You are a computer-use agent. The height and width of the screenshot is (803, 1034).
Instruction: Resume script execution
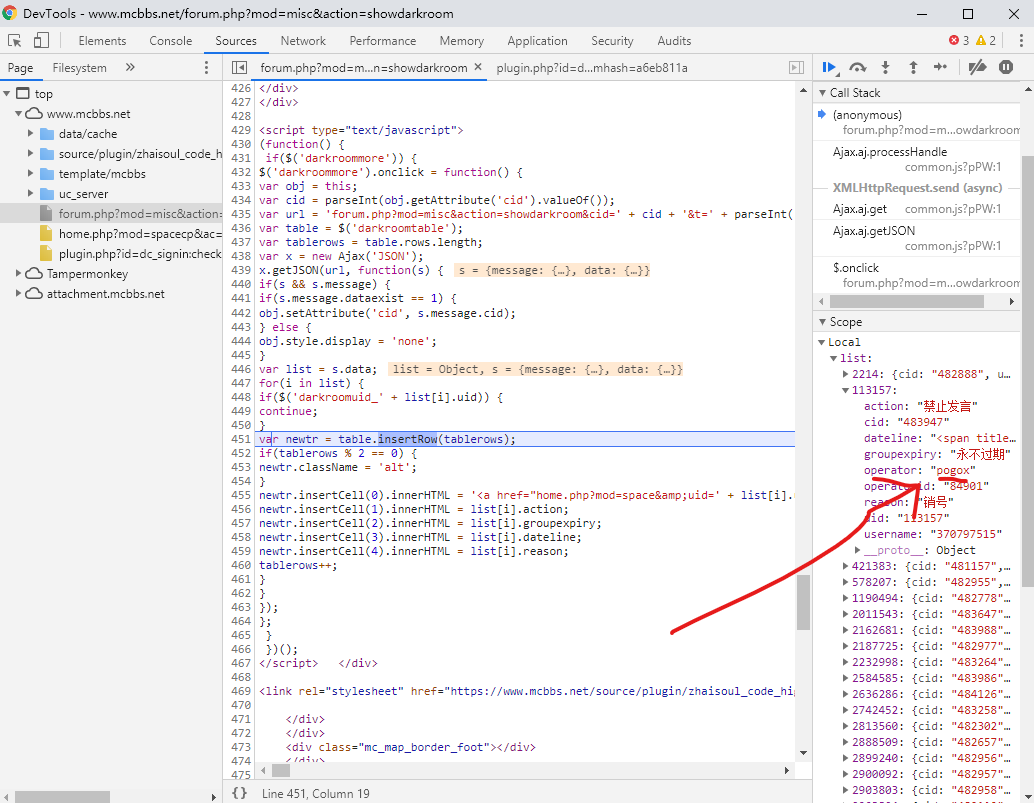coord(829,67)
